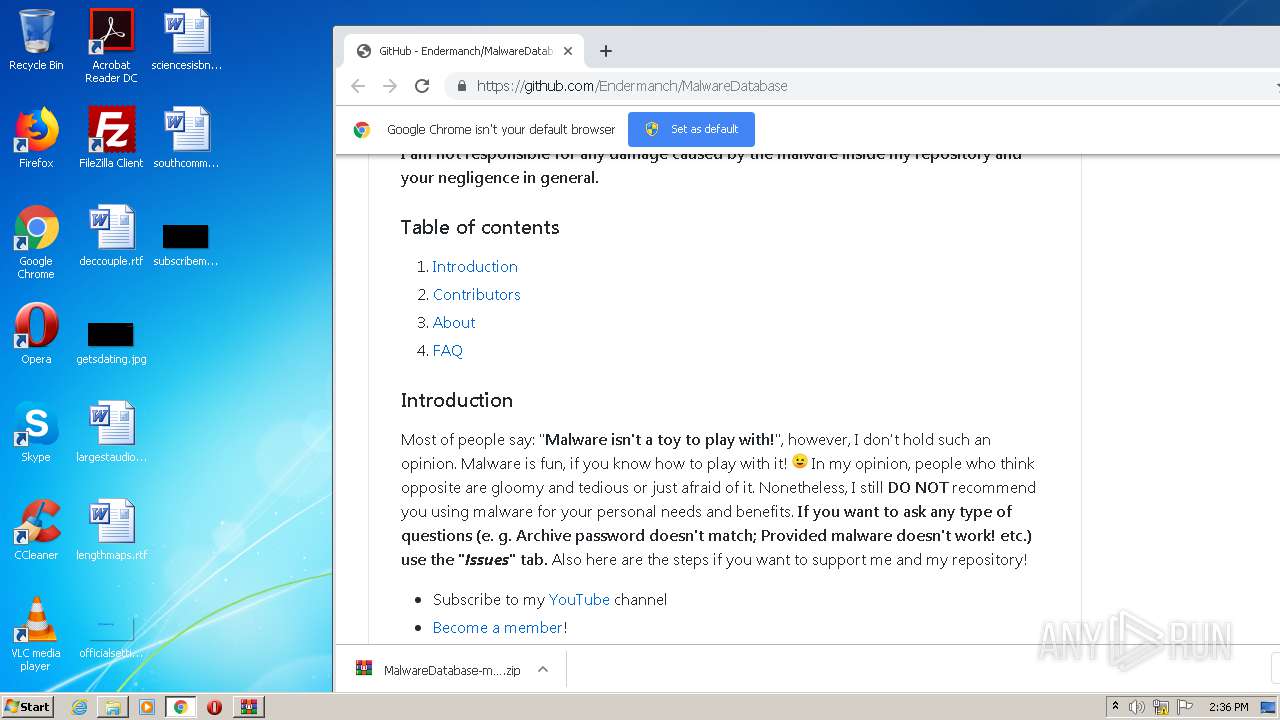
Task: Show hidden system tray icons
Action: coord(1115,706)
